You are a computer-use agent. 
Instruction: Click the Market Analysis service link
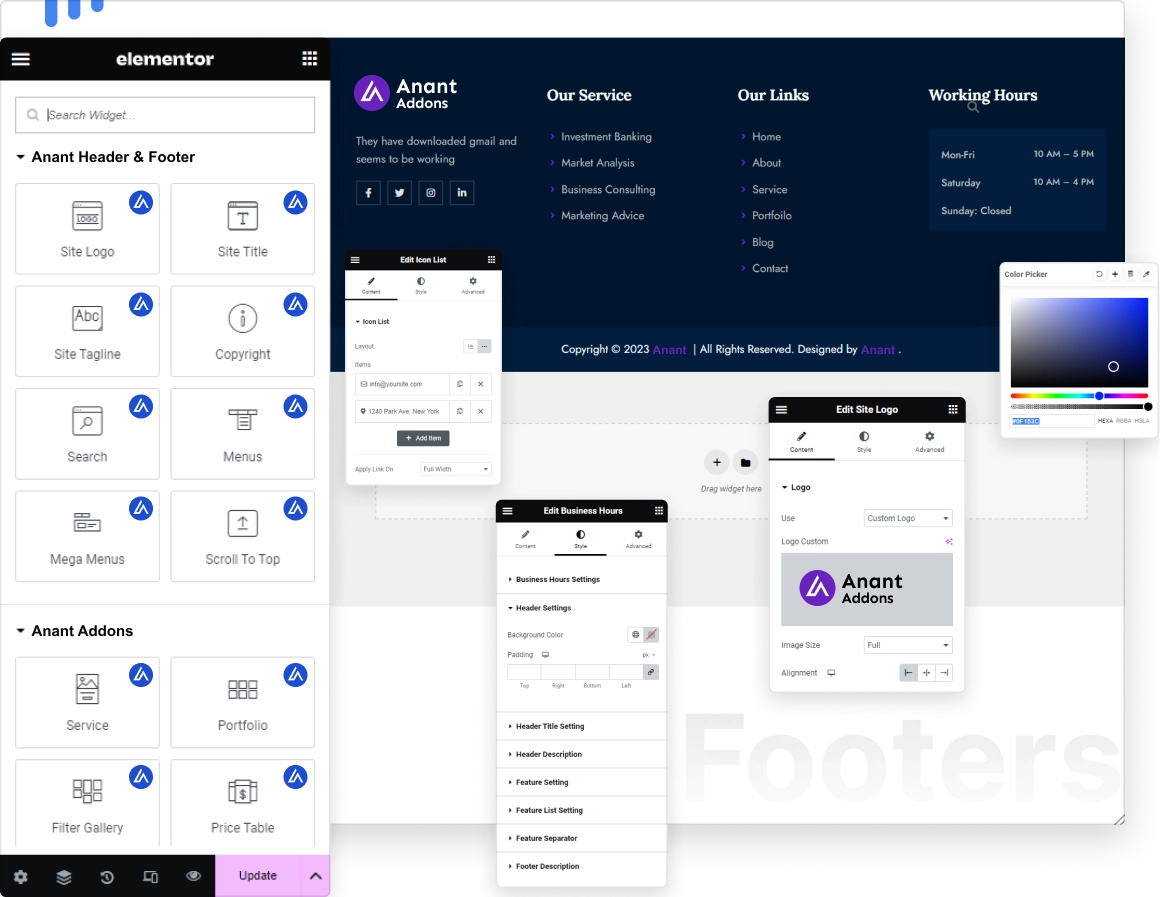point(597,163)
